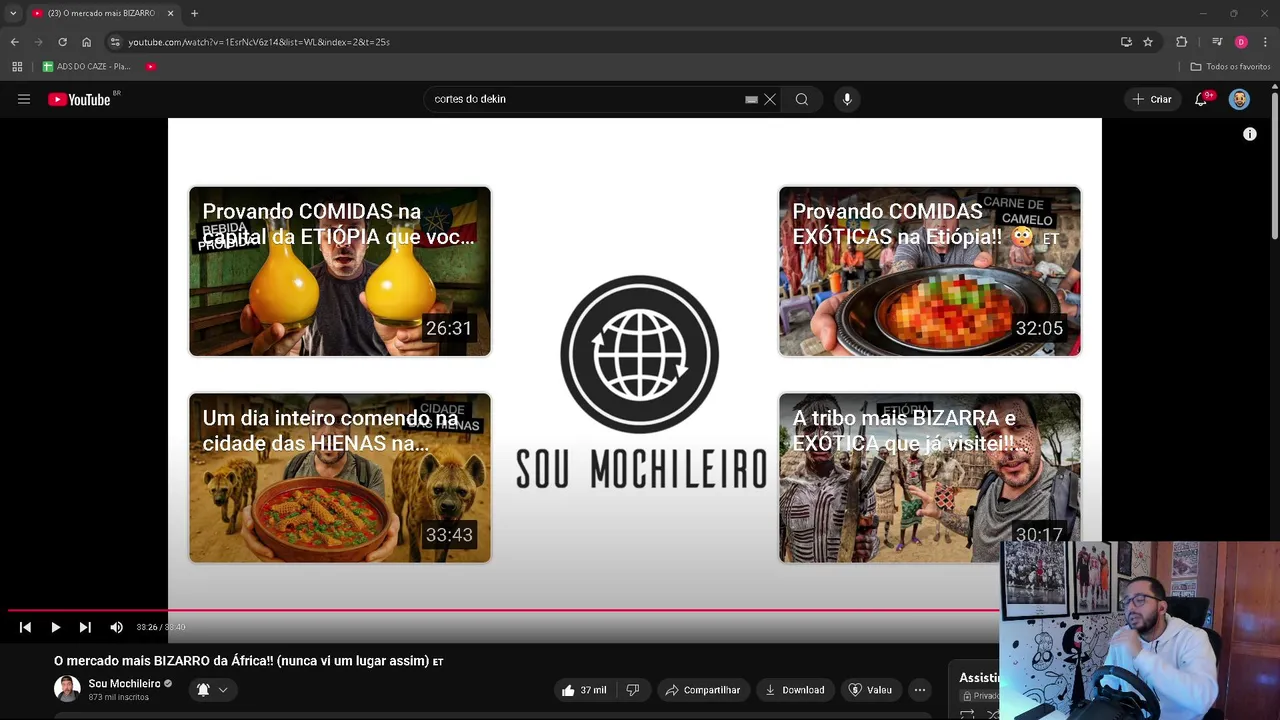Click the Criar create button
Image resolution: width=1280 pixels, height=720 pixels.
point(1152,99)
